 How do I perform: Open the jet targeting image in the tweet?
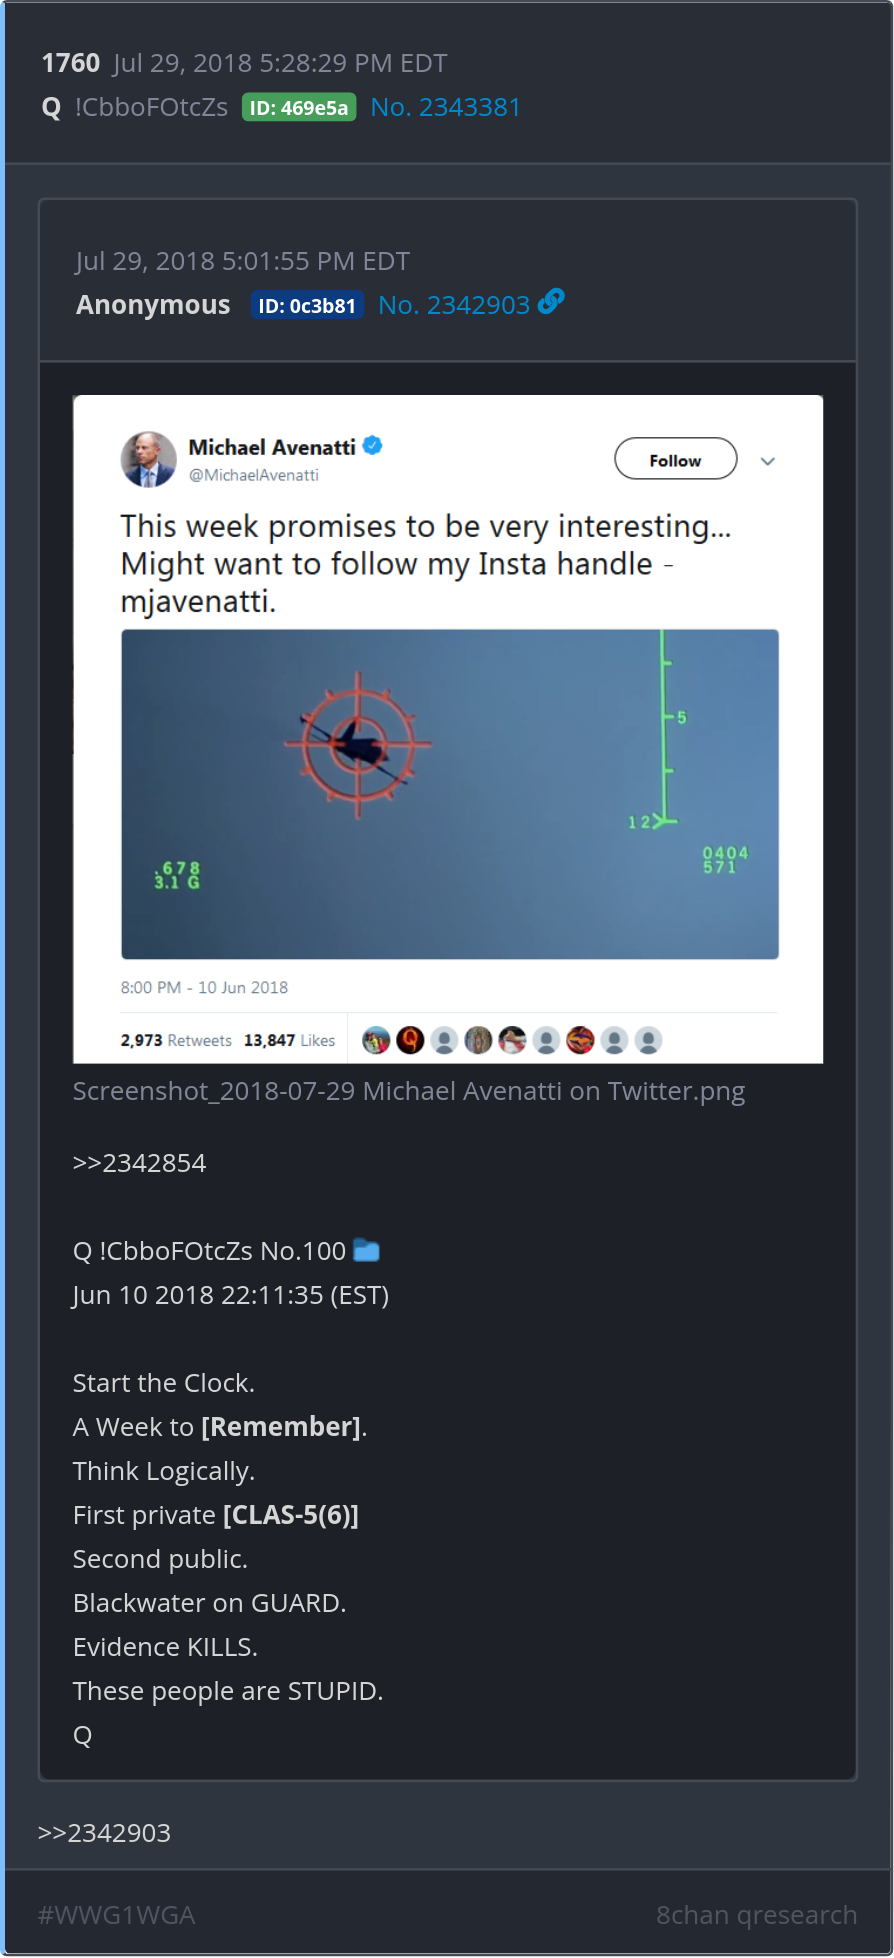[x=450, y=794]
